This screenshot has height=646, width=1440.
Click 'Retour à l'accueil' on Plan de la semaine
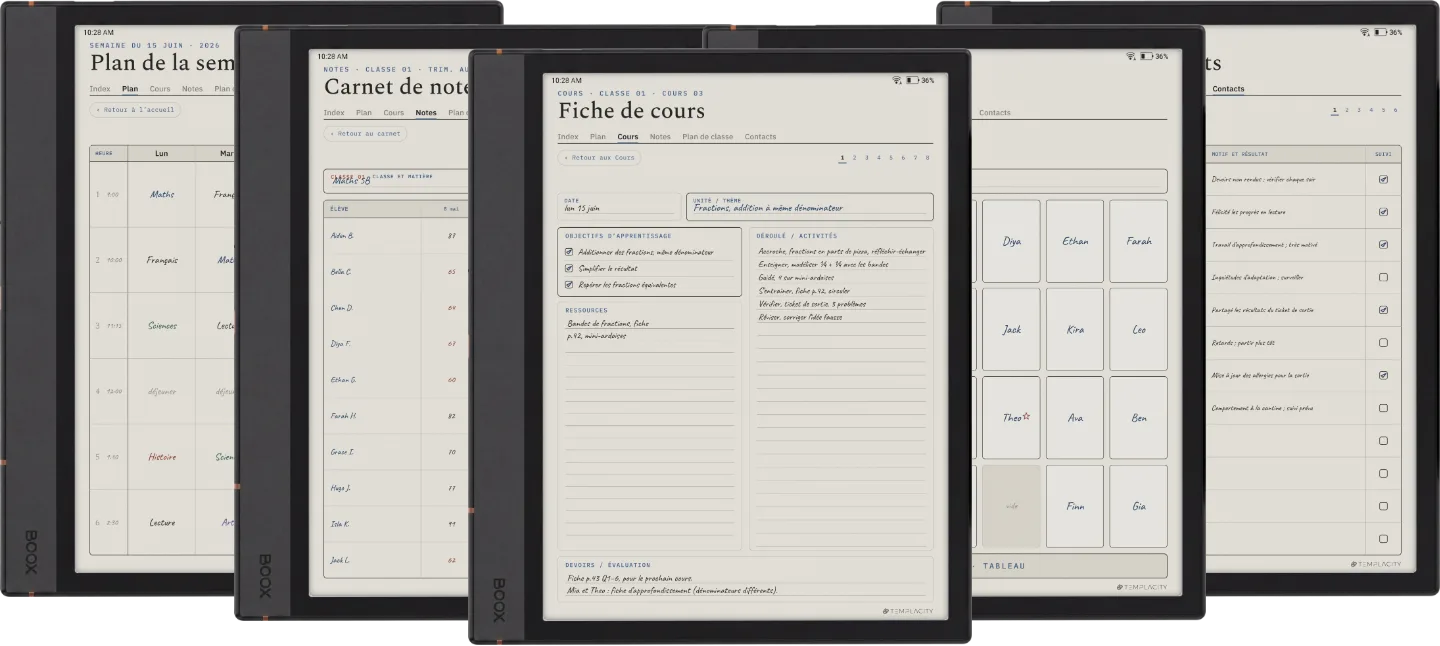click(136, 109)
